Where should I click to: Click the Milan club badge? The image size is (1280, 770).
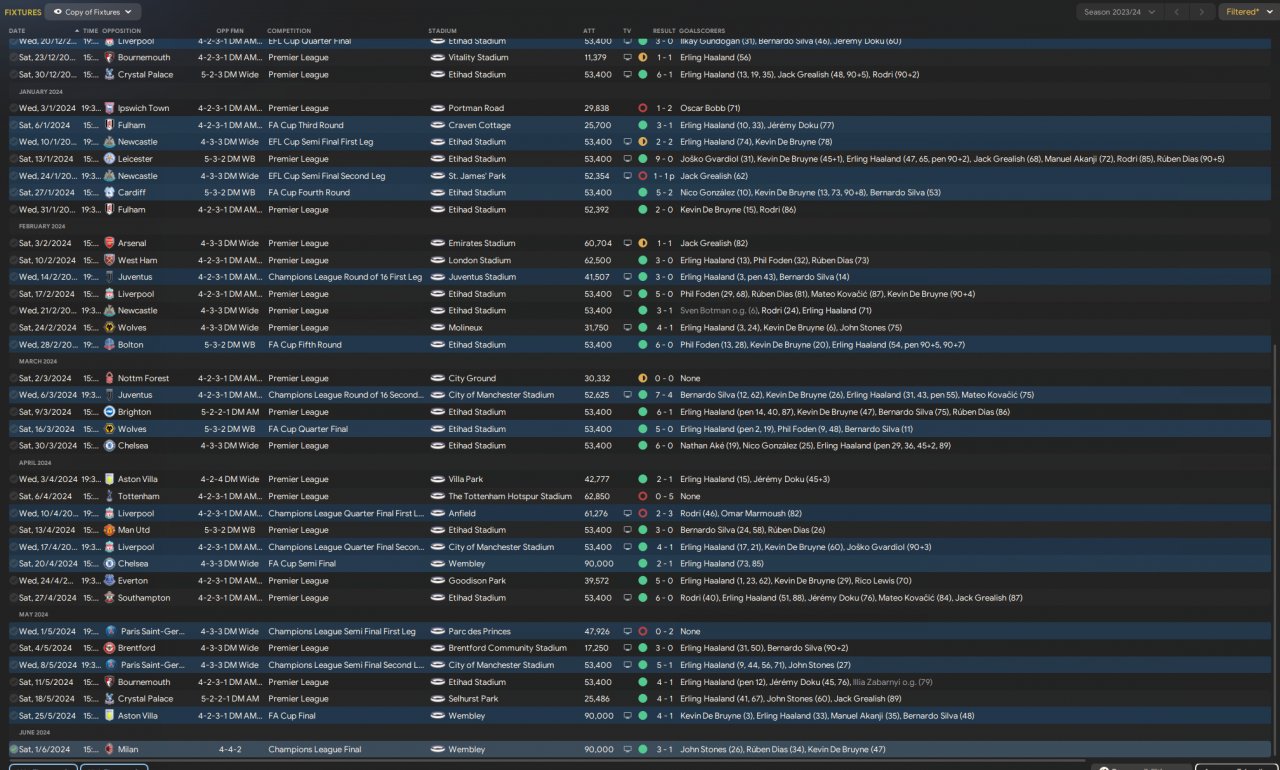(110, 749)
